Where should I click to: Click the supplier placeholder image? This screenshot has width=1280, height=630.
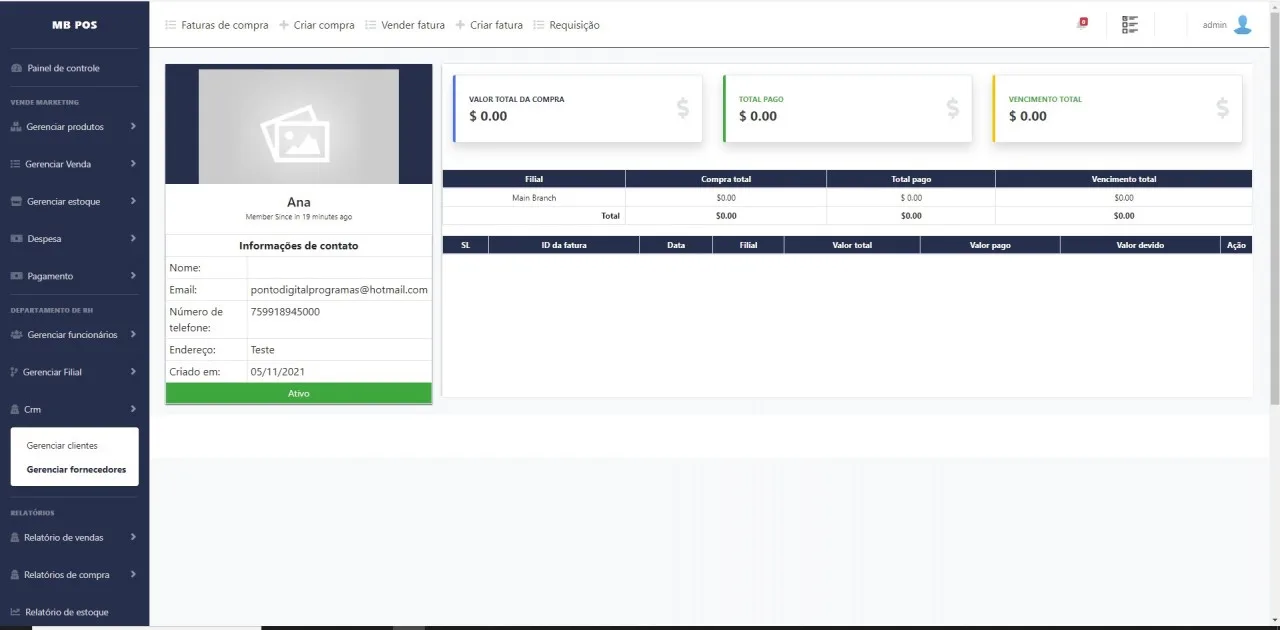pyautogui.click(x=299, y=126)
